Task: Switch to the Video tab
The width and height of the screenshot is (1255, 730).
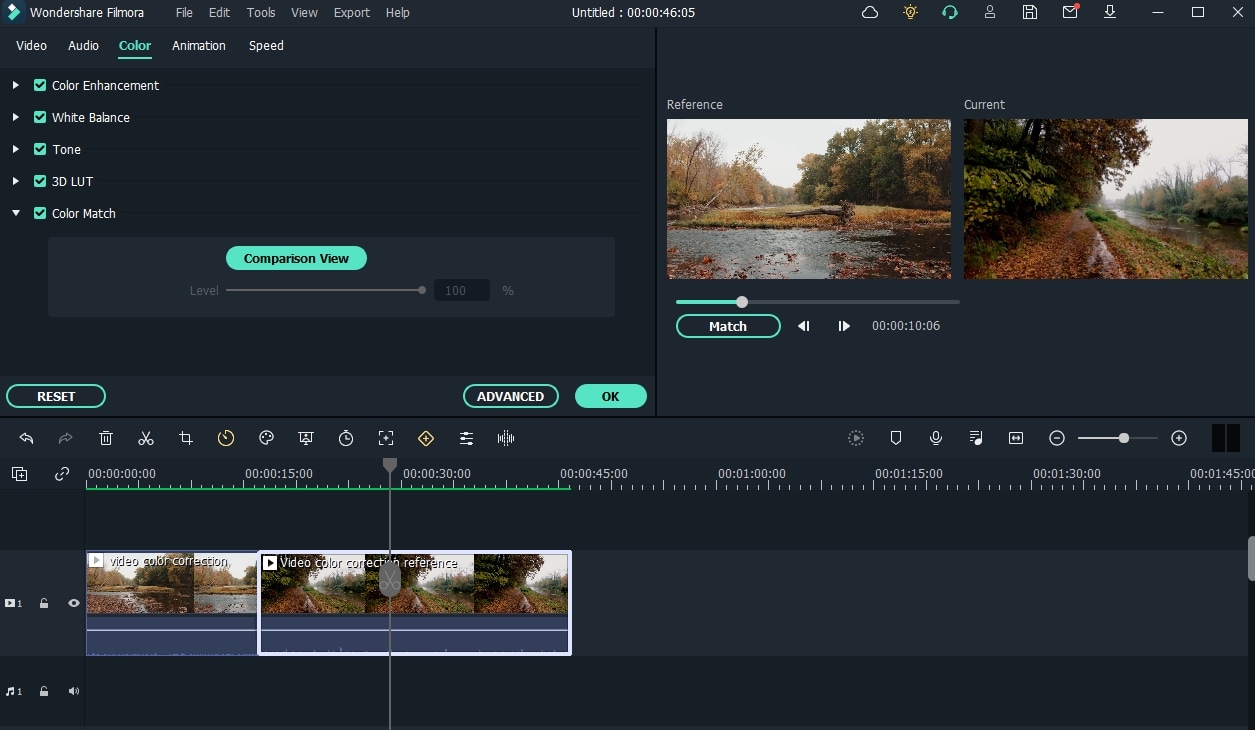Action: (31, 46)
